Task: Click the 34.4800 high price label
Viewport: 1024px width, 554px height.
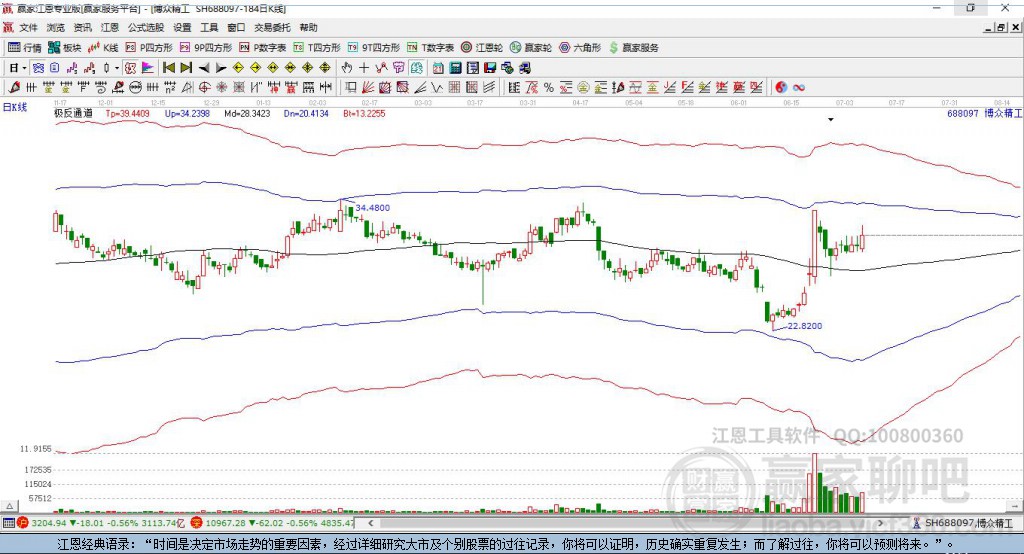Action: coord(372,208)
